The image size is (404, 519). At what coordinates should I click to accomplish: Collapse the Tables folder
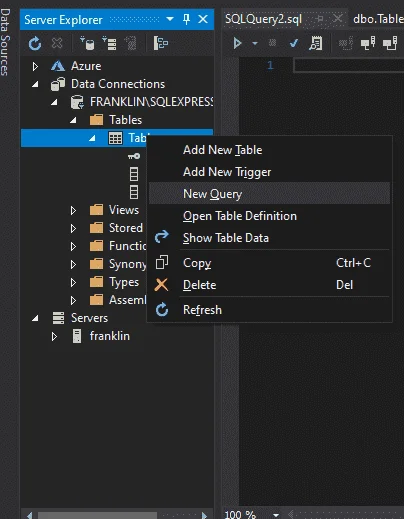tap(73, 120)
